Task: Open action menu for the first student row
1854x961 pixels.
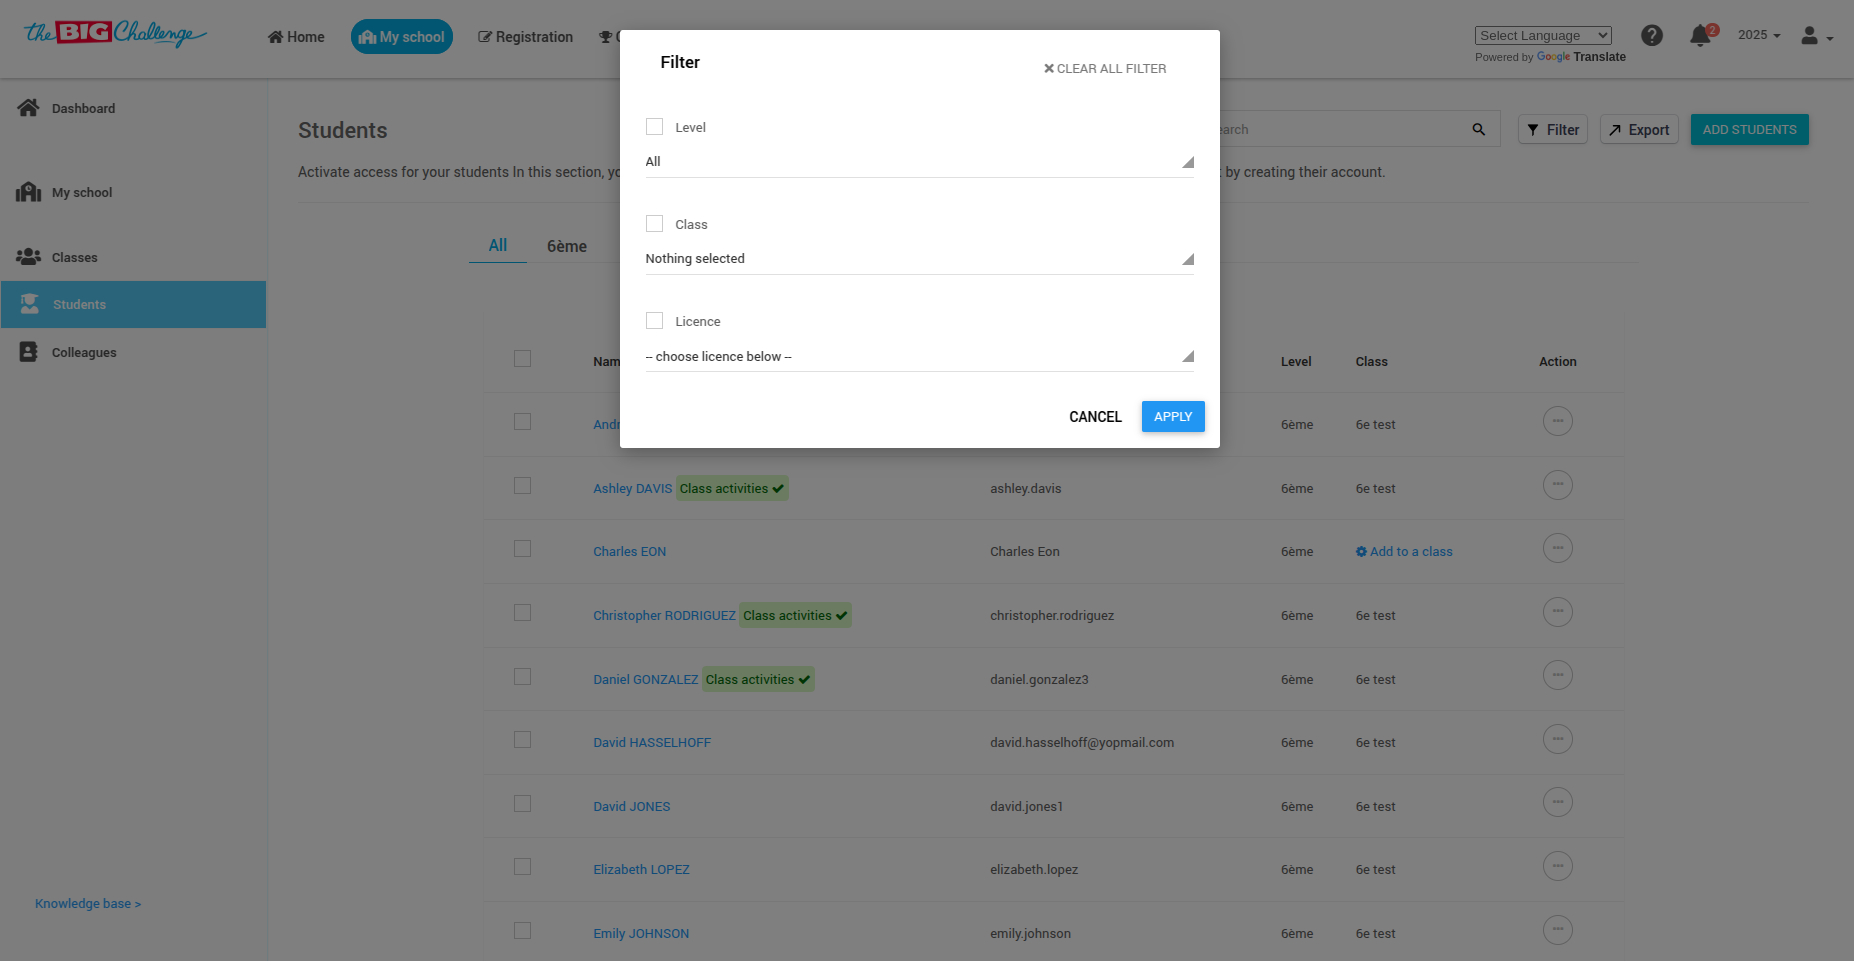Action: (x=1558, y=421)
